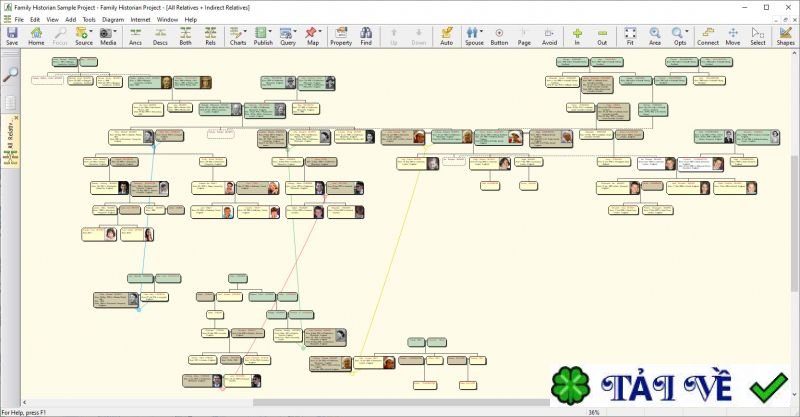Open the Internet menu
Screen dimensions: 800x417
[x=140, y=19]
